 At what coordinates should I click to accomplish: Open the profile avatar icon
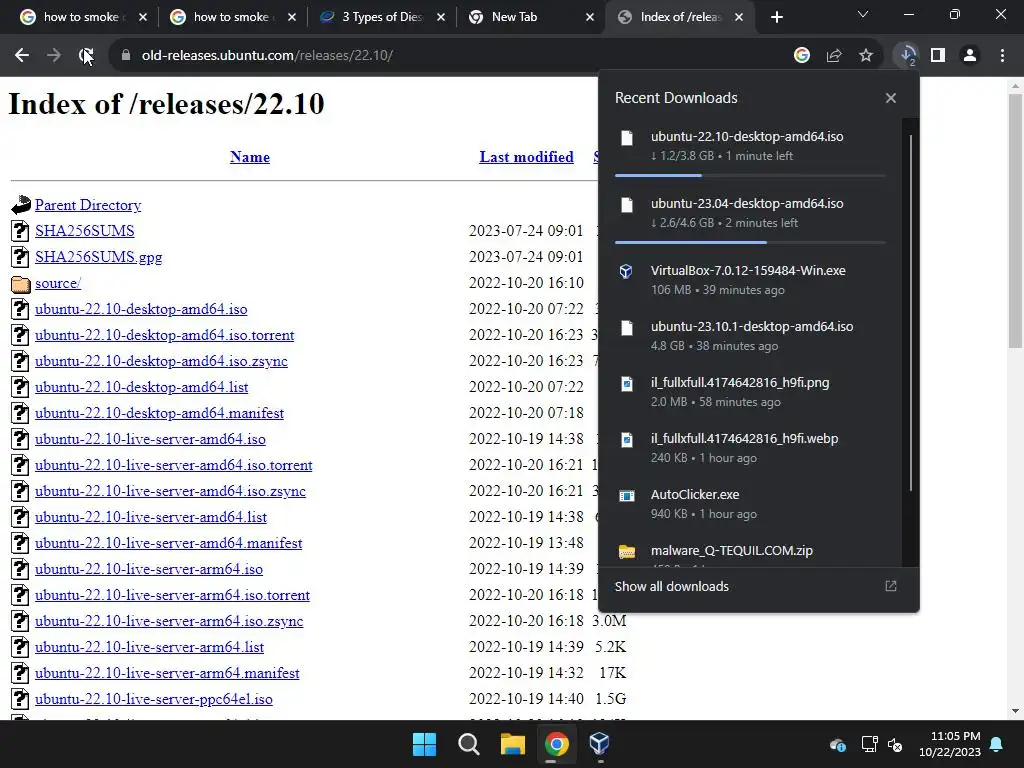[x=970, y=56]
